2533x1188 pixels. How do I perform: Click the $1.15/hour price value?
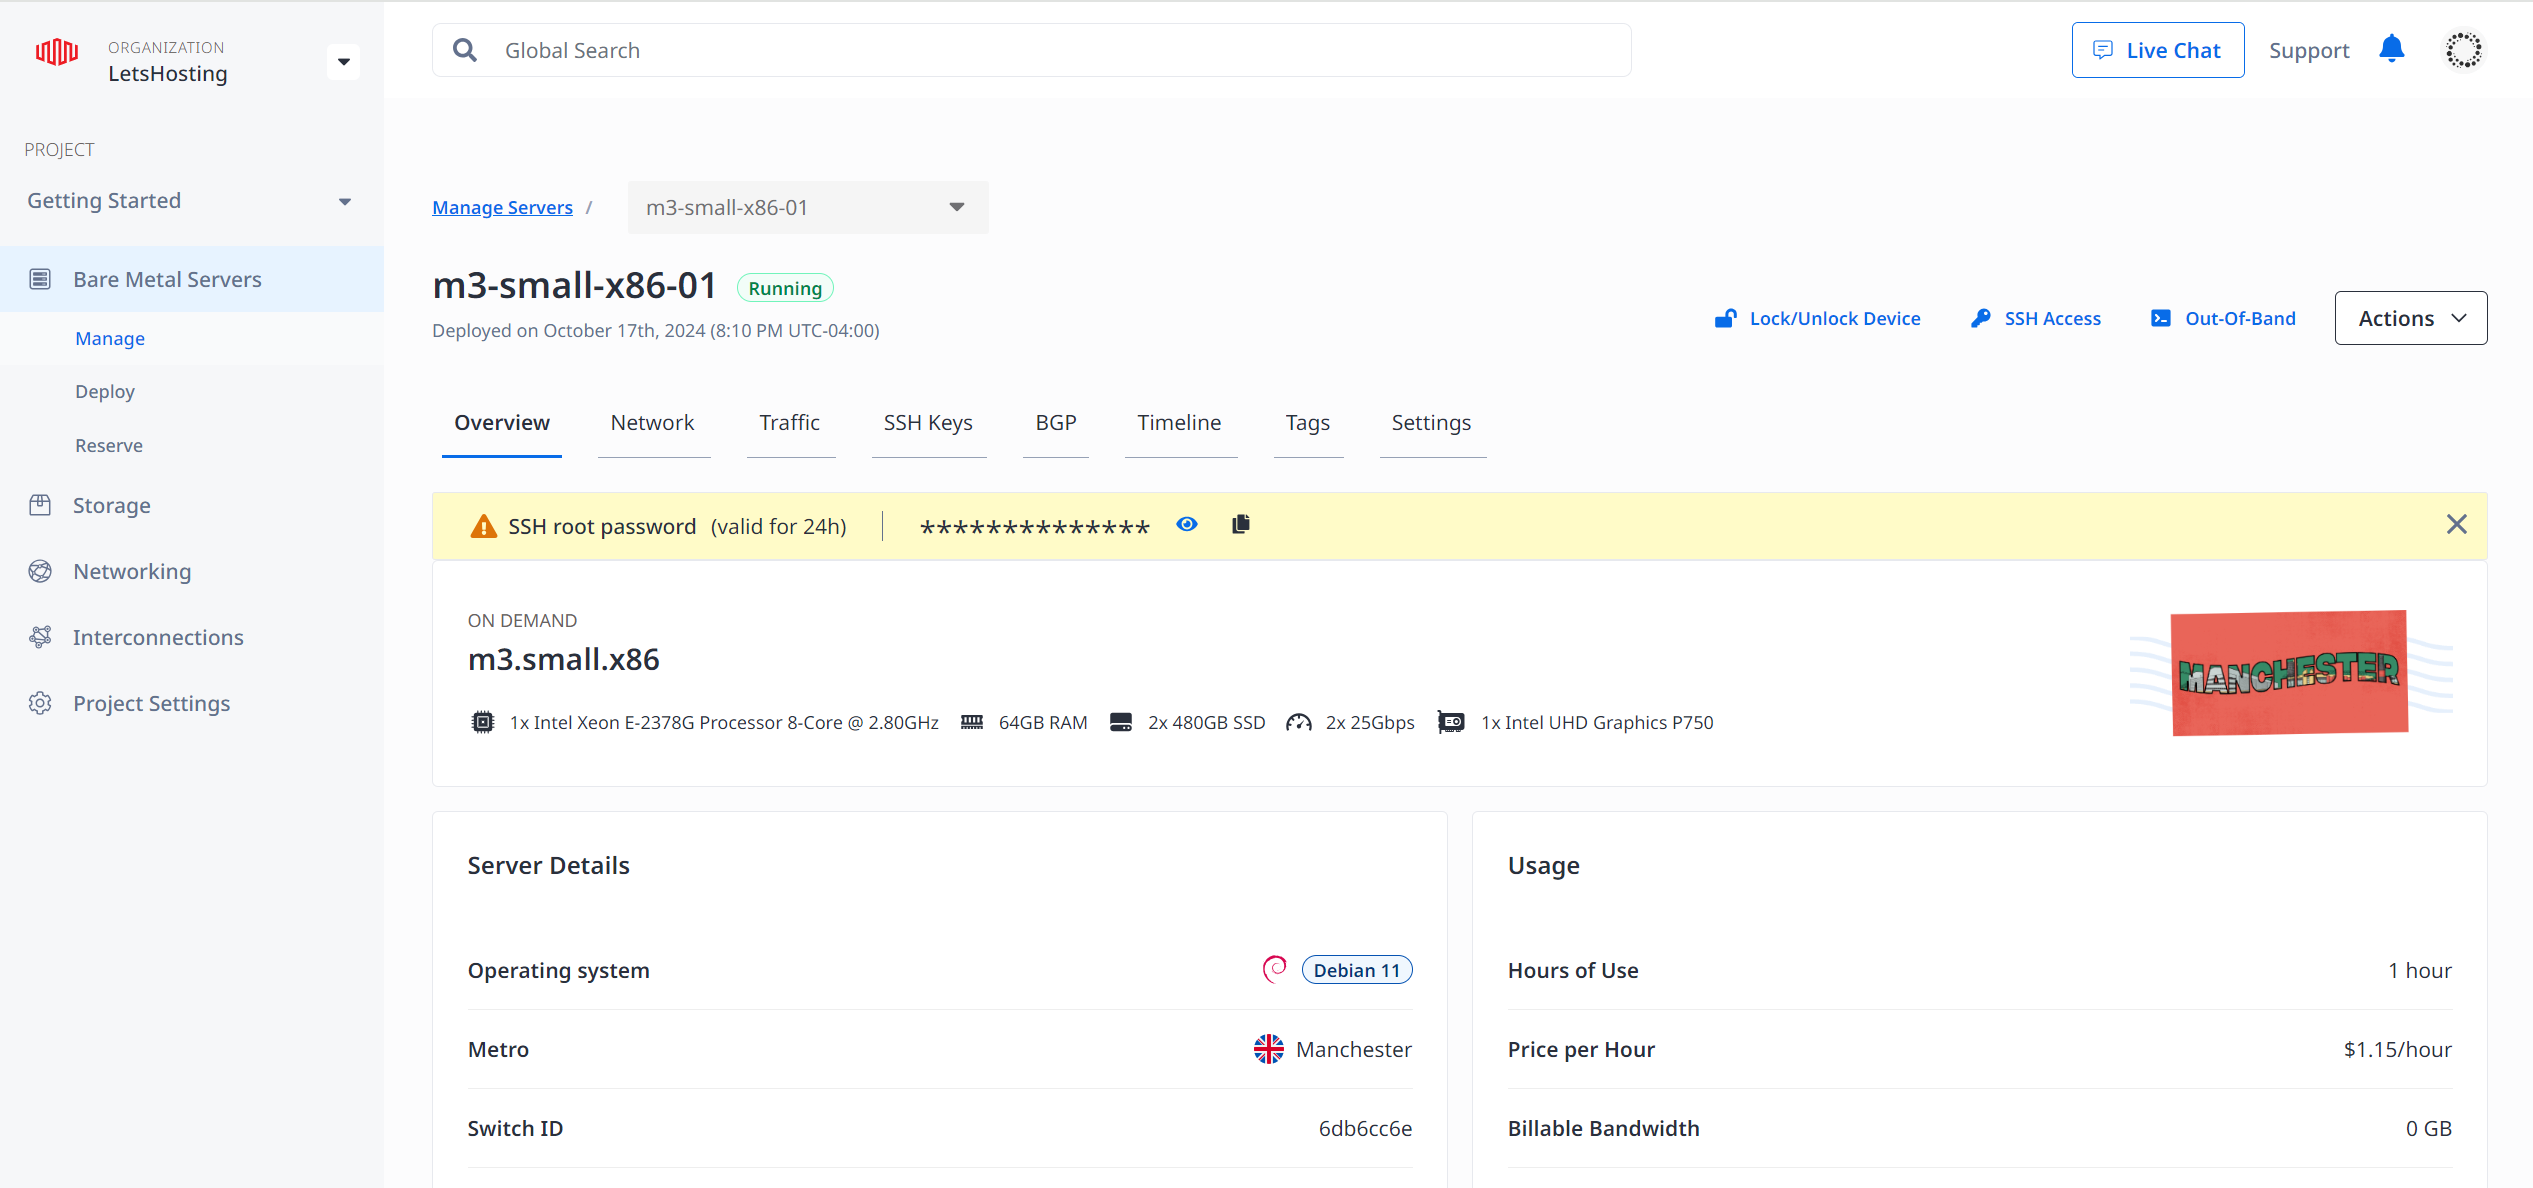tap(2397, 1049)
